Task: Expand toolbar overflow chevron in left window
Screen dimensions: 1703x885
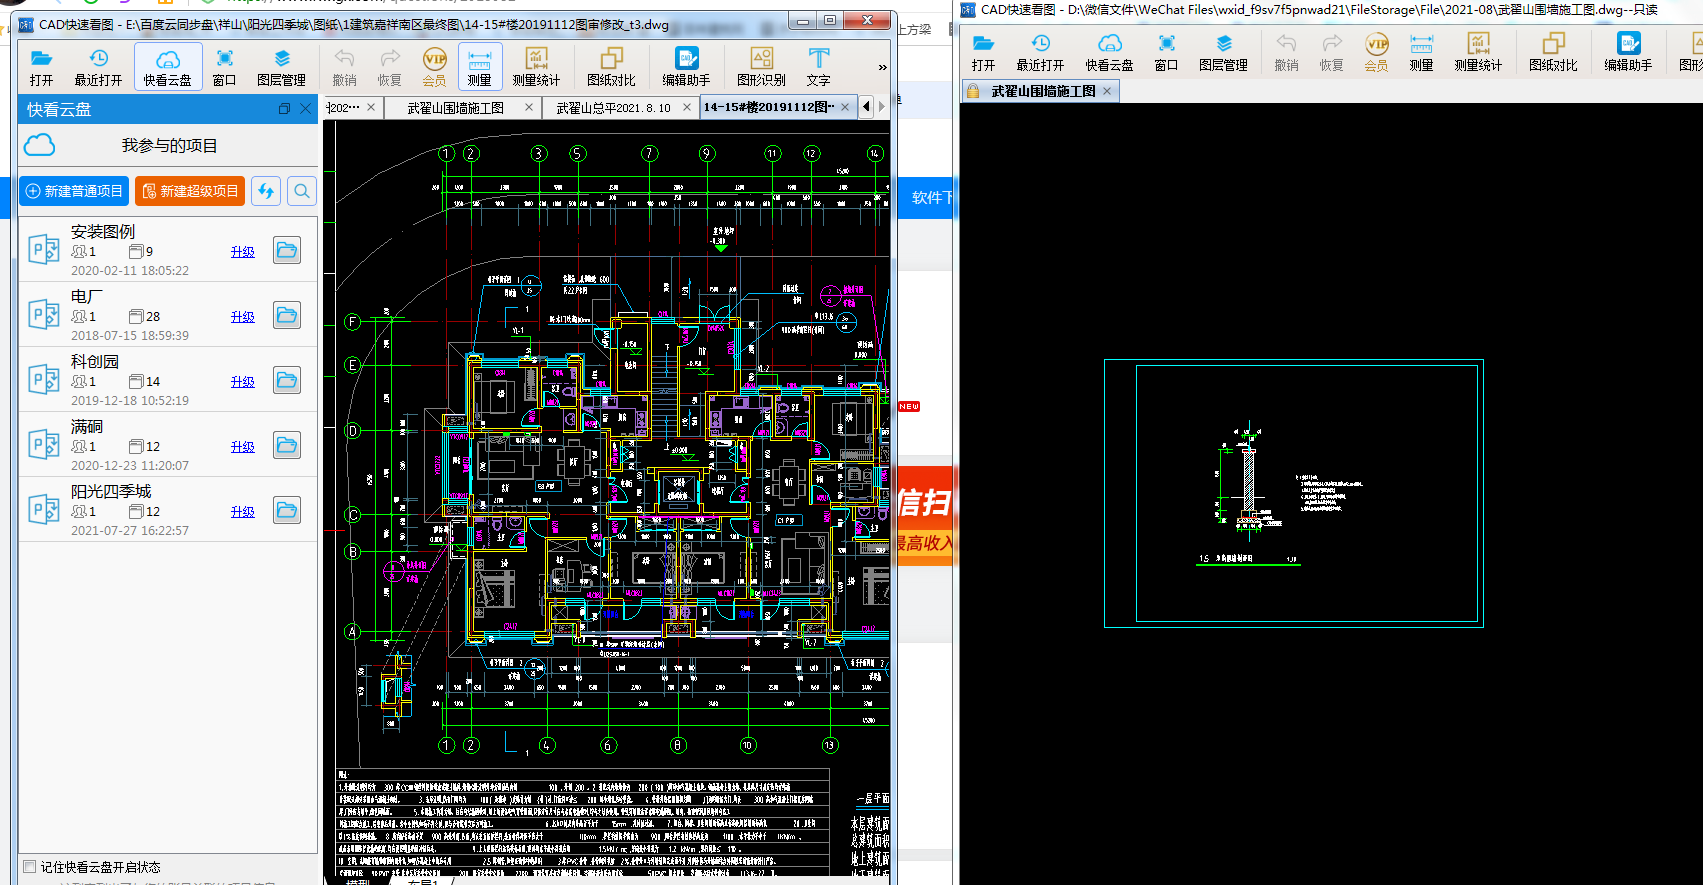Action: pyautogui.click(x=882, y=68)
